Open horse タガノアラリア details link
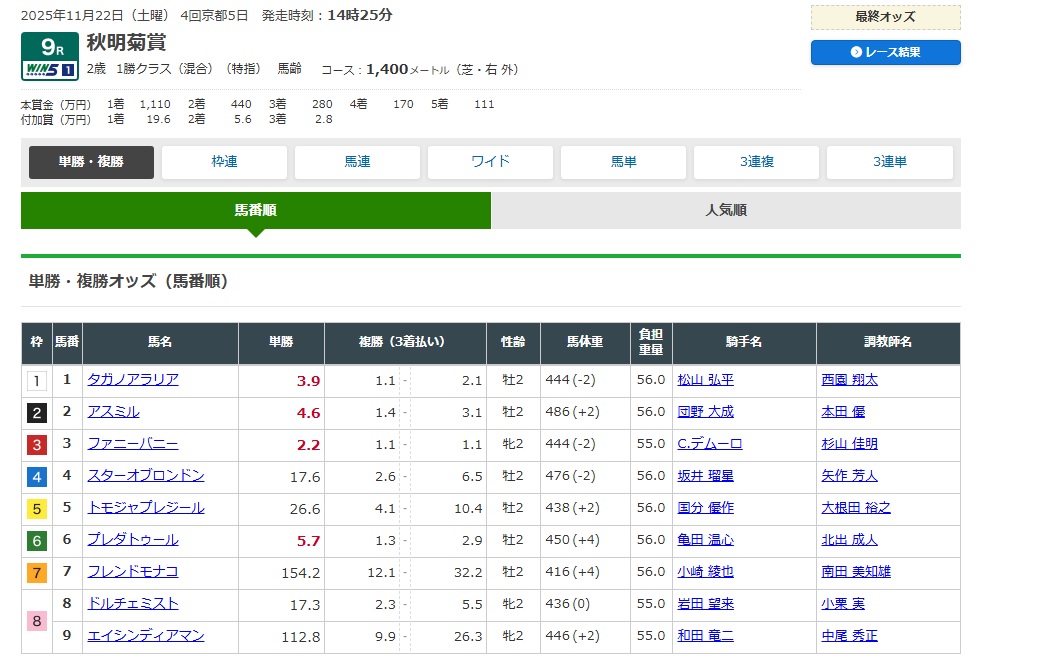 133,380
